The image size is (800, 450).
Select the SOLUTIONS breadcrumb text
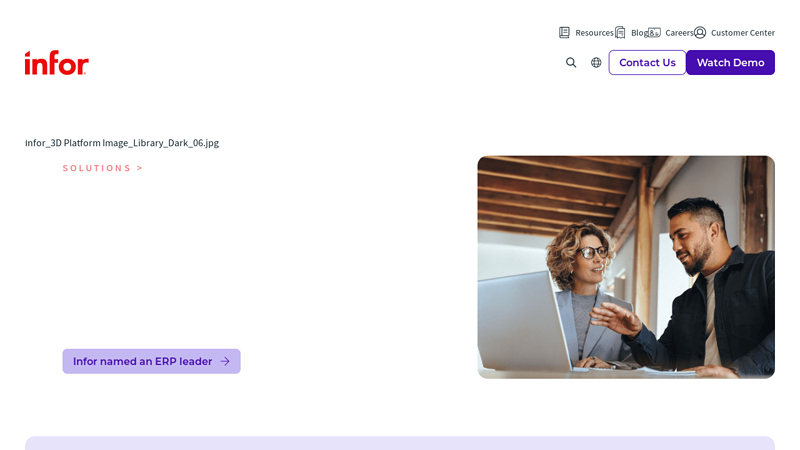pos(97,168)
